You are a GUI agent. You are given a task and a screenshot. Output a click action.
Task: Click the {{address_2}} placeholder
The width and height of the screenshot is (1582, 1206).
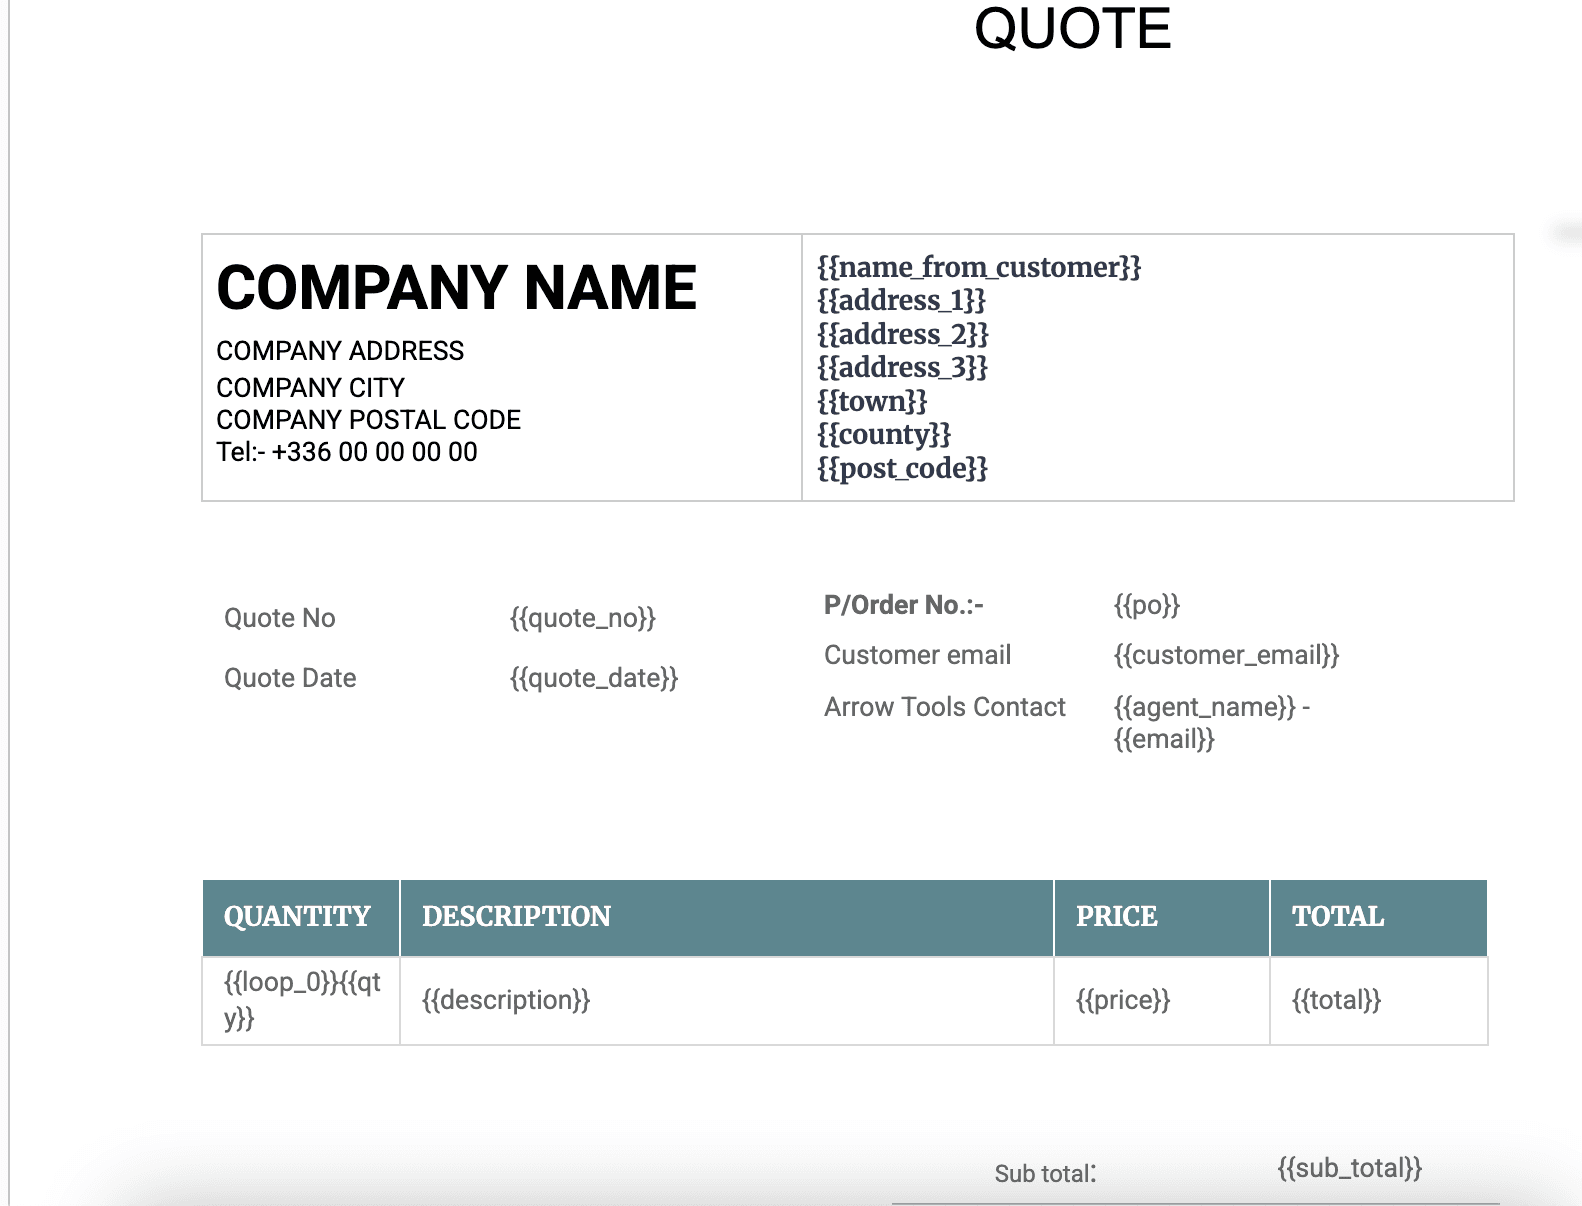tap(902, 334)
